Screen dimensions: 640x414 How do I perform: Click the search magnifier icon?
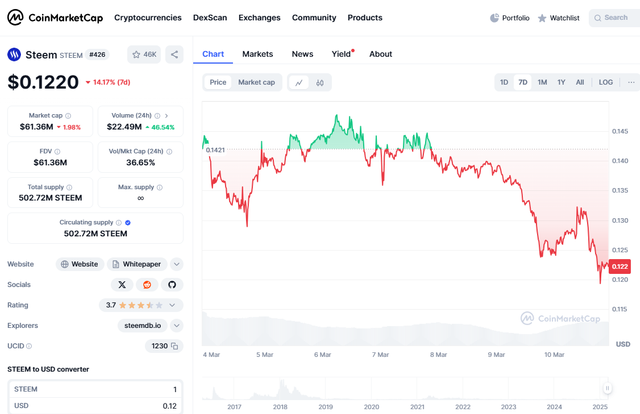pyautogui.click(x=598, y=18)
